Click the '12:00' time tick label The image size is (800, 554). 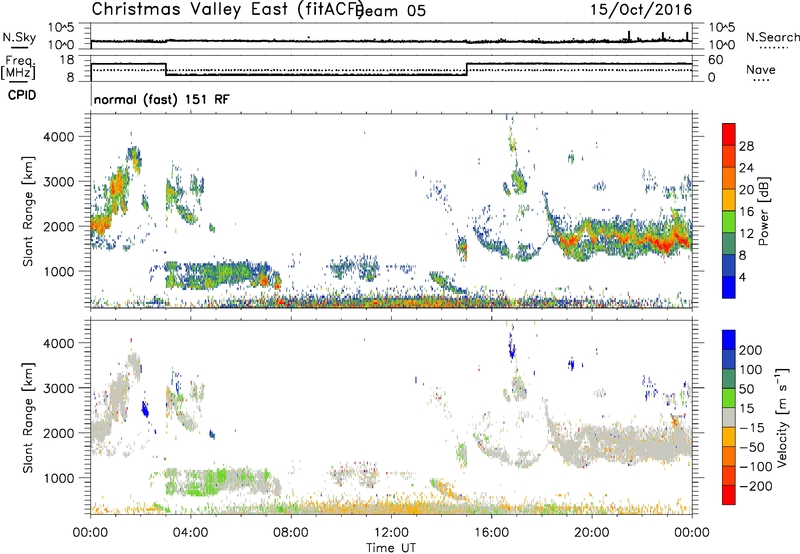pos(391,533)
